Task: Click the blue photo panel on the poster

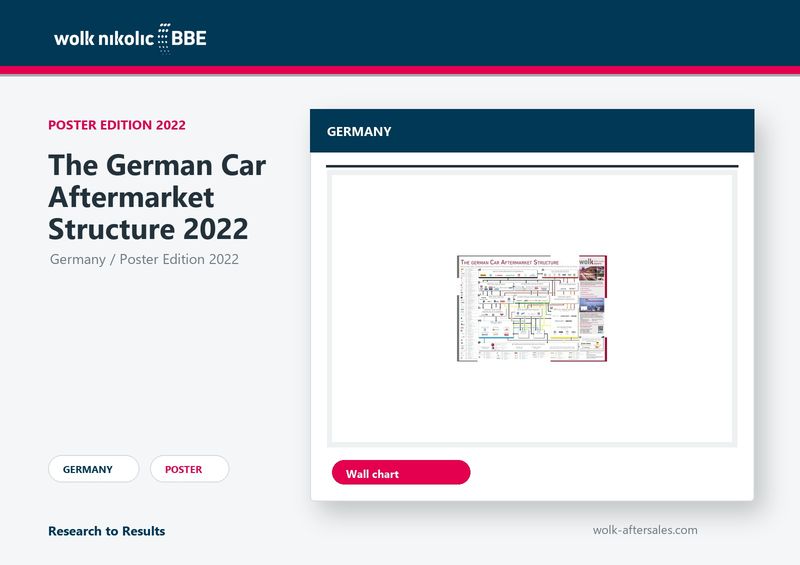Action: pyautogui.click(x=591, y=305)
